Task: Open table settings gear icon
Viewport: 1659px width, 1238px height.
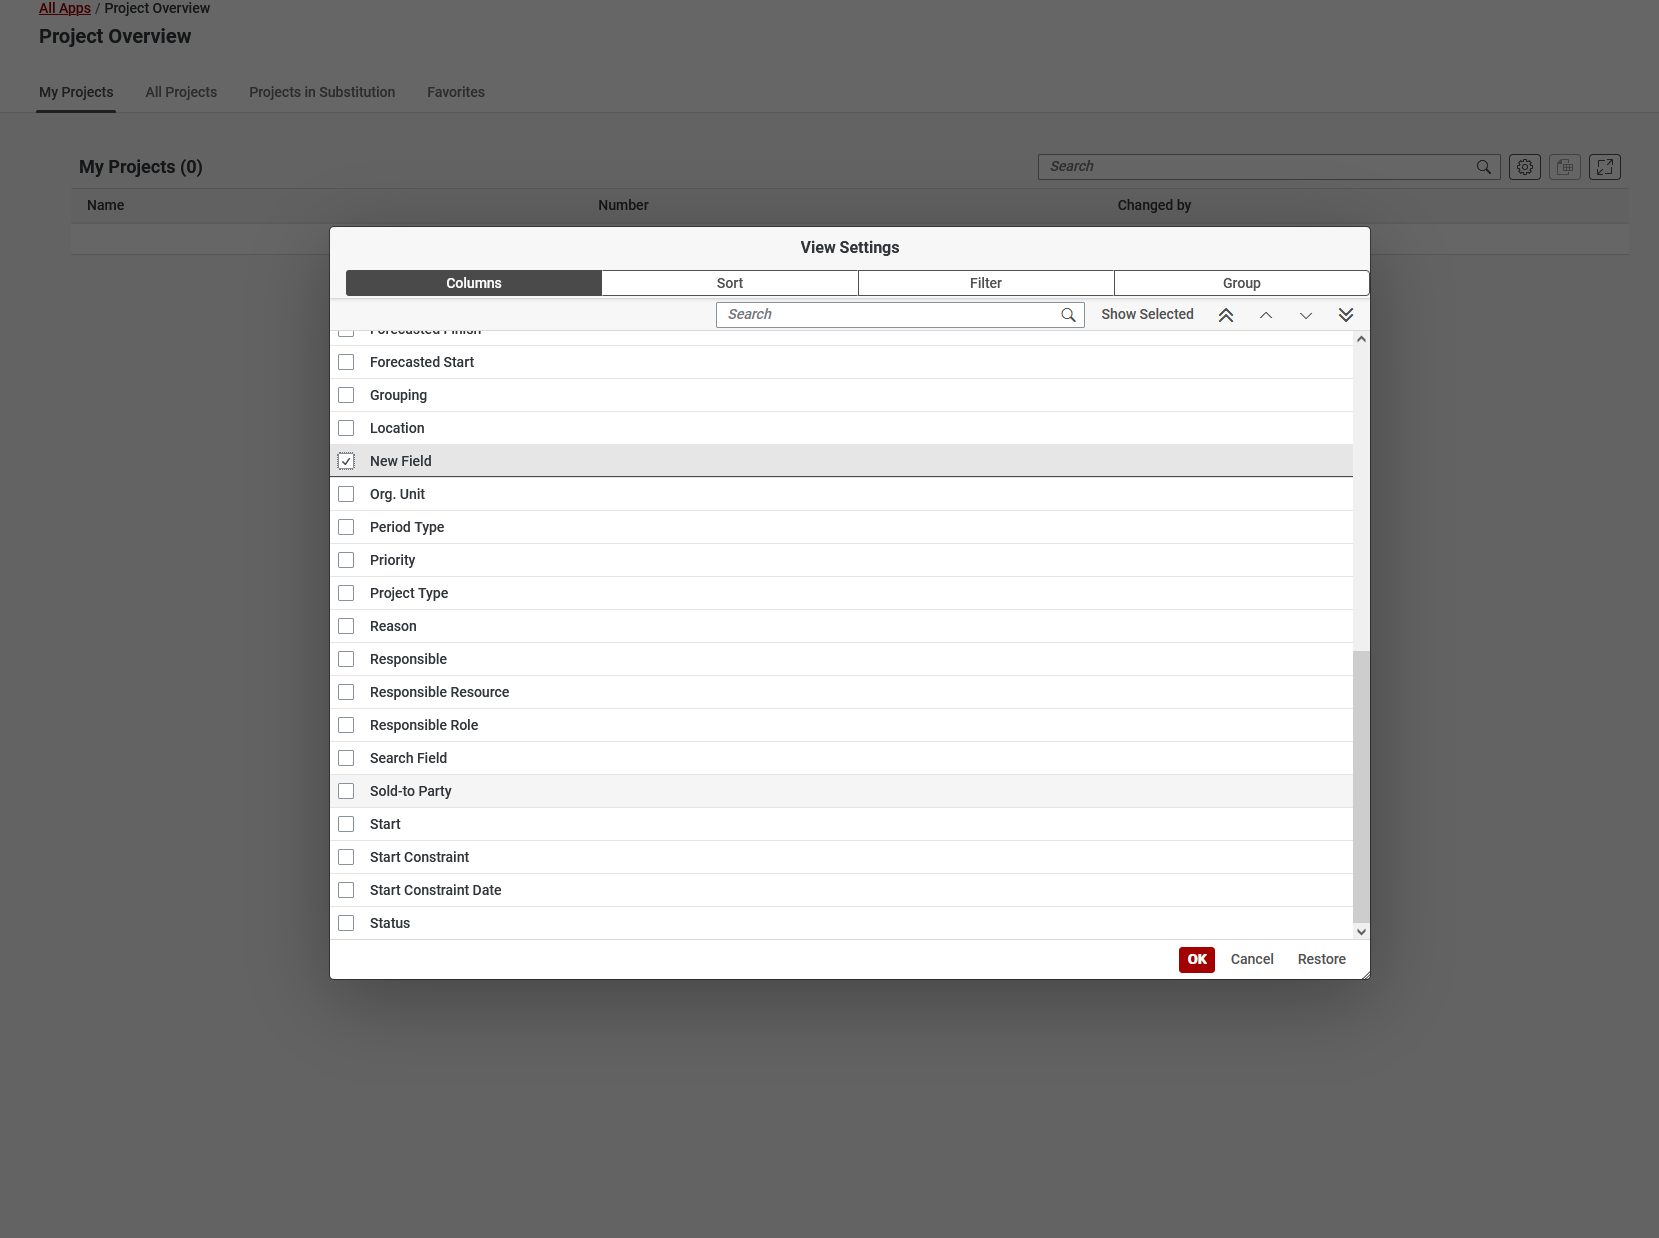Action: (x=1525, y=167)
